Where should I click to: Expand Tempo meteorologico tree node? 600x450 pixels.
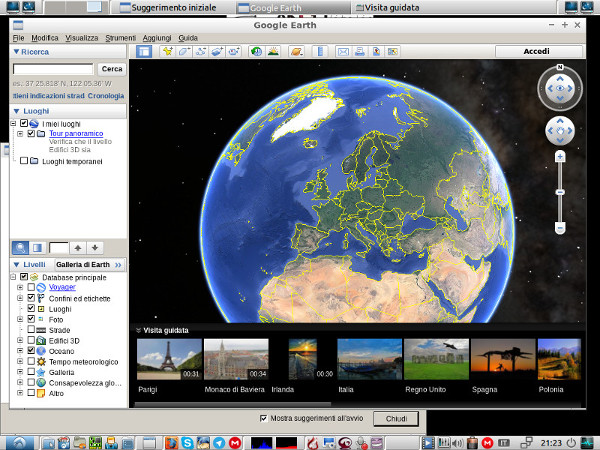[x=20, y=361]
